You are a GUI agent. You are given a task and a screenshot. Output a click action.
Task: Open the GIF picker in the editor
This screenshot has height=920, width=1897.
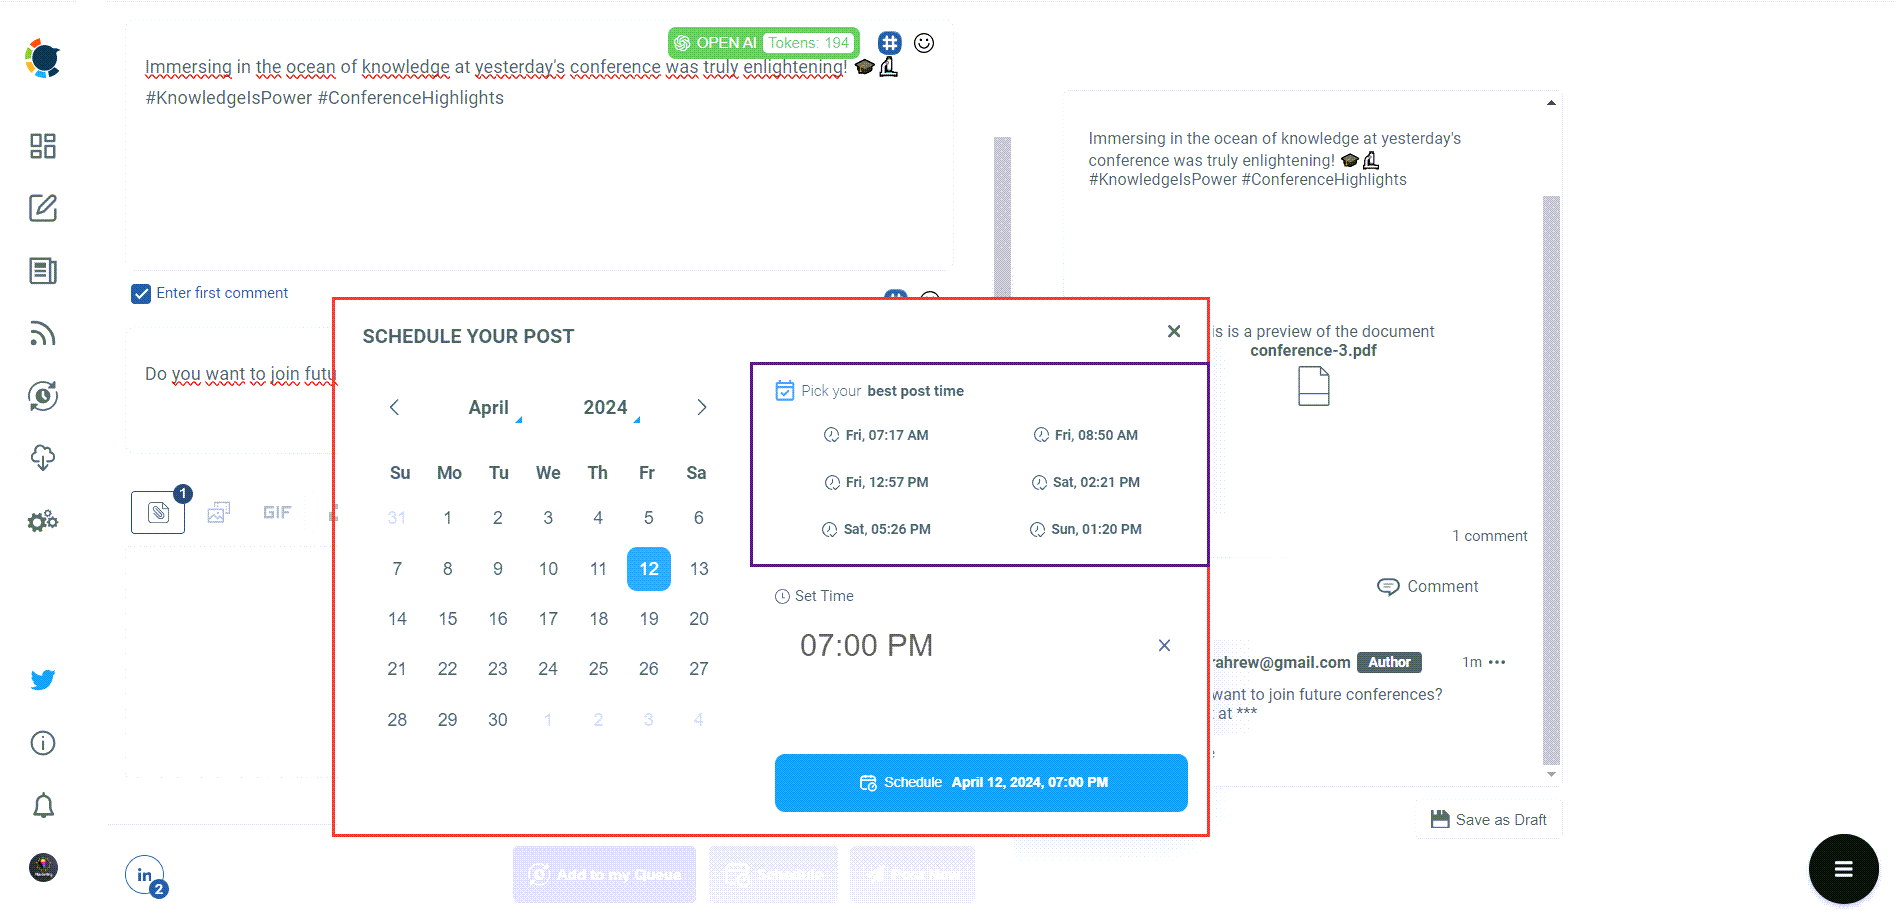pyautogui.click(x=277, y=512)
